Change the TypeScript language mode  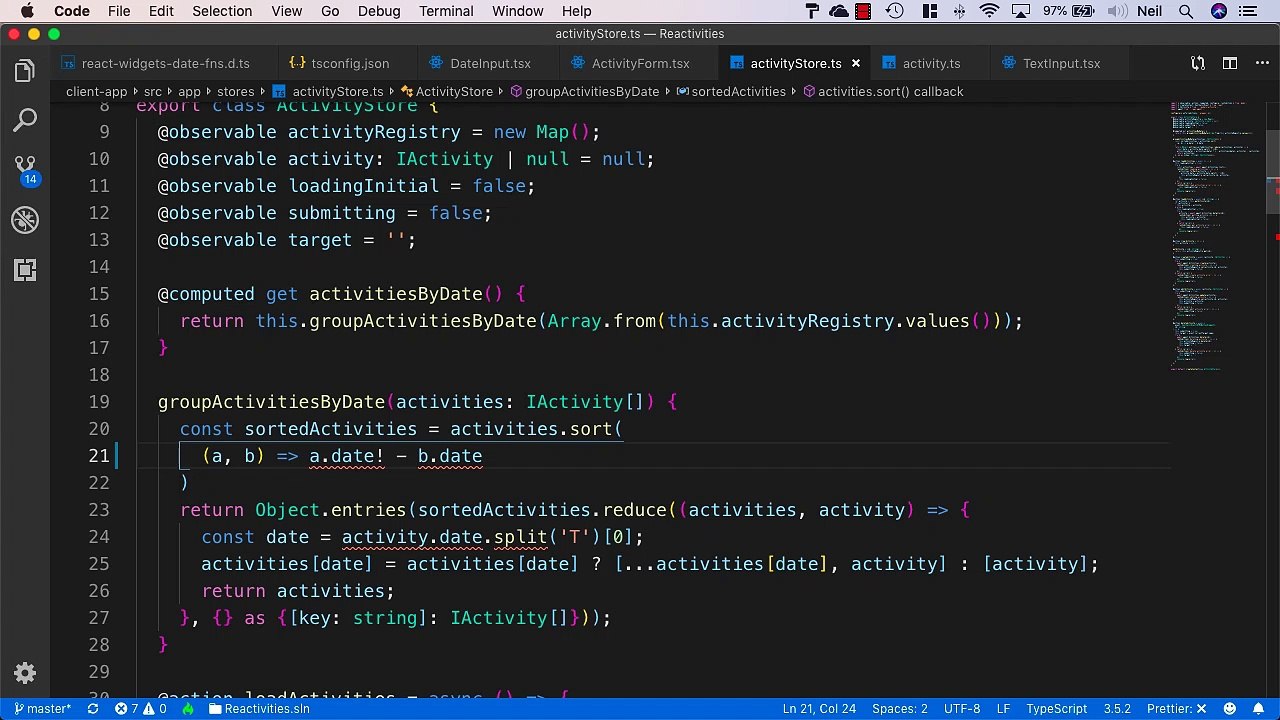[x=1056, y=709]
